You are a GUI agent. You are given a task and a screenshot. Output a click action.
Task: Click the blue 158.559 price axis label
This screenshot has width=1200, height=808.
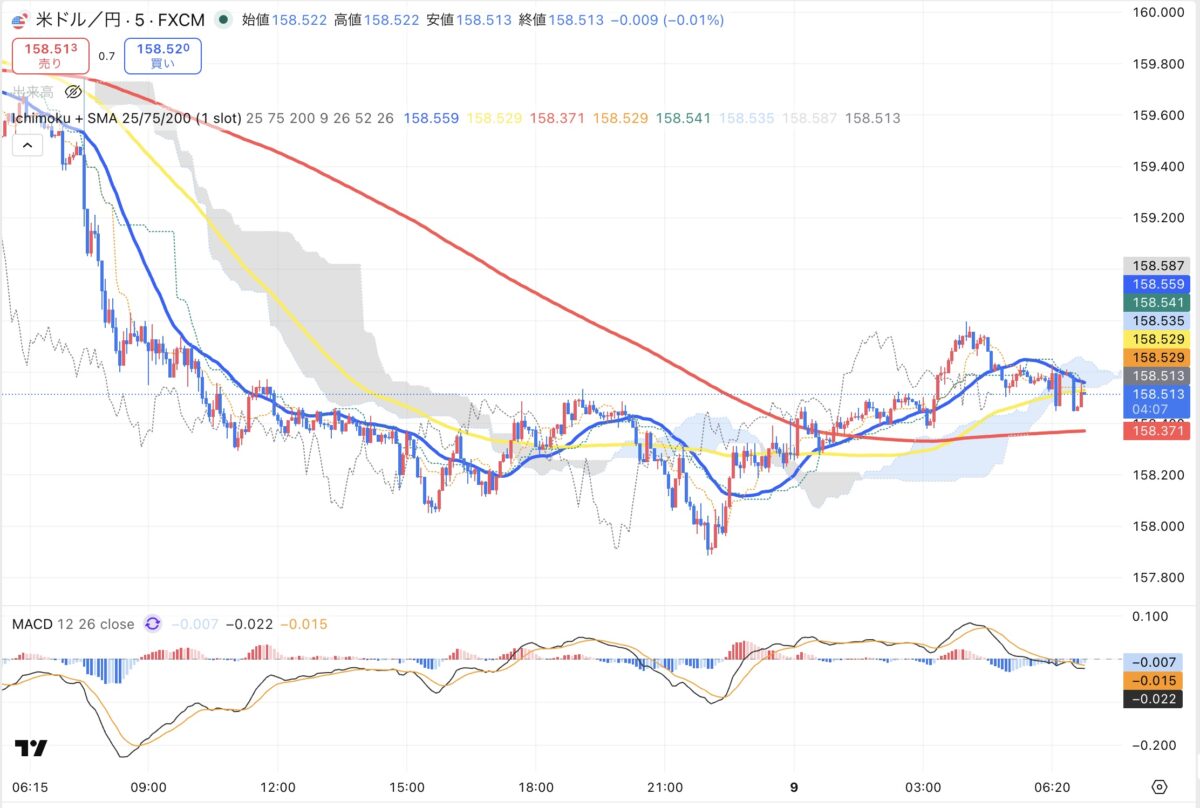click(1157, 284)
